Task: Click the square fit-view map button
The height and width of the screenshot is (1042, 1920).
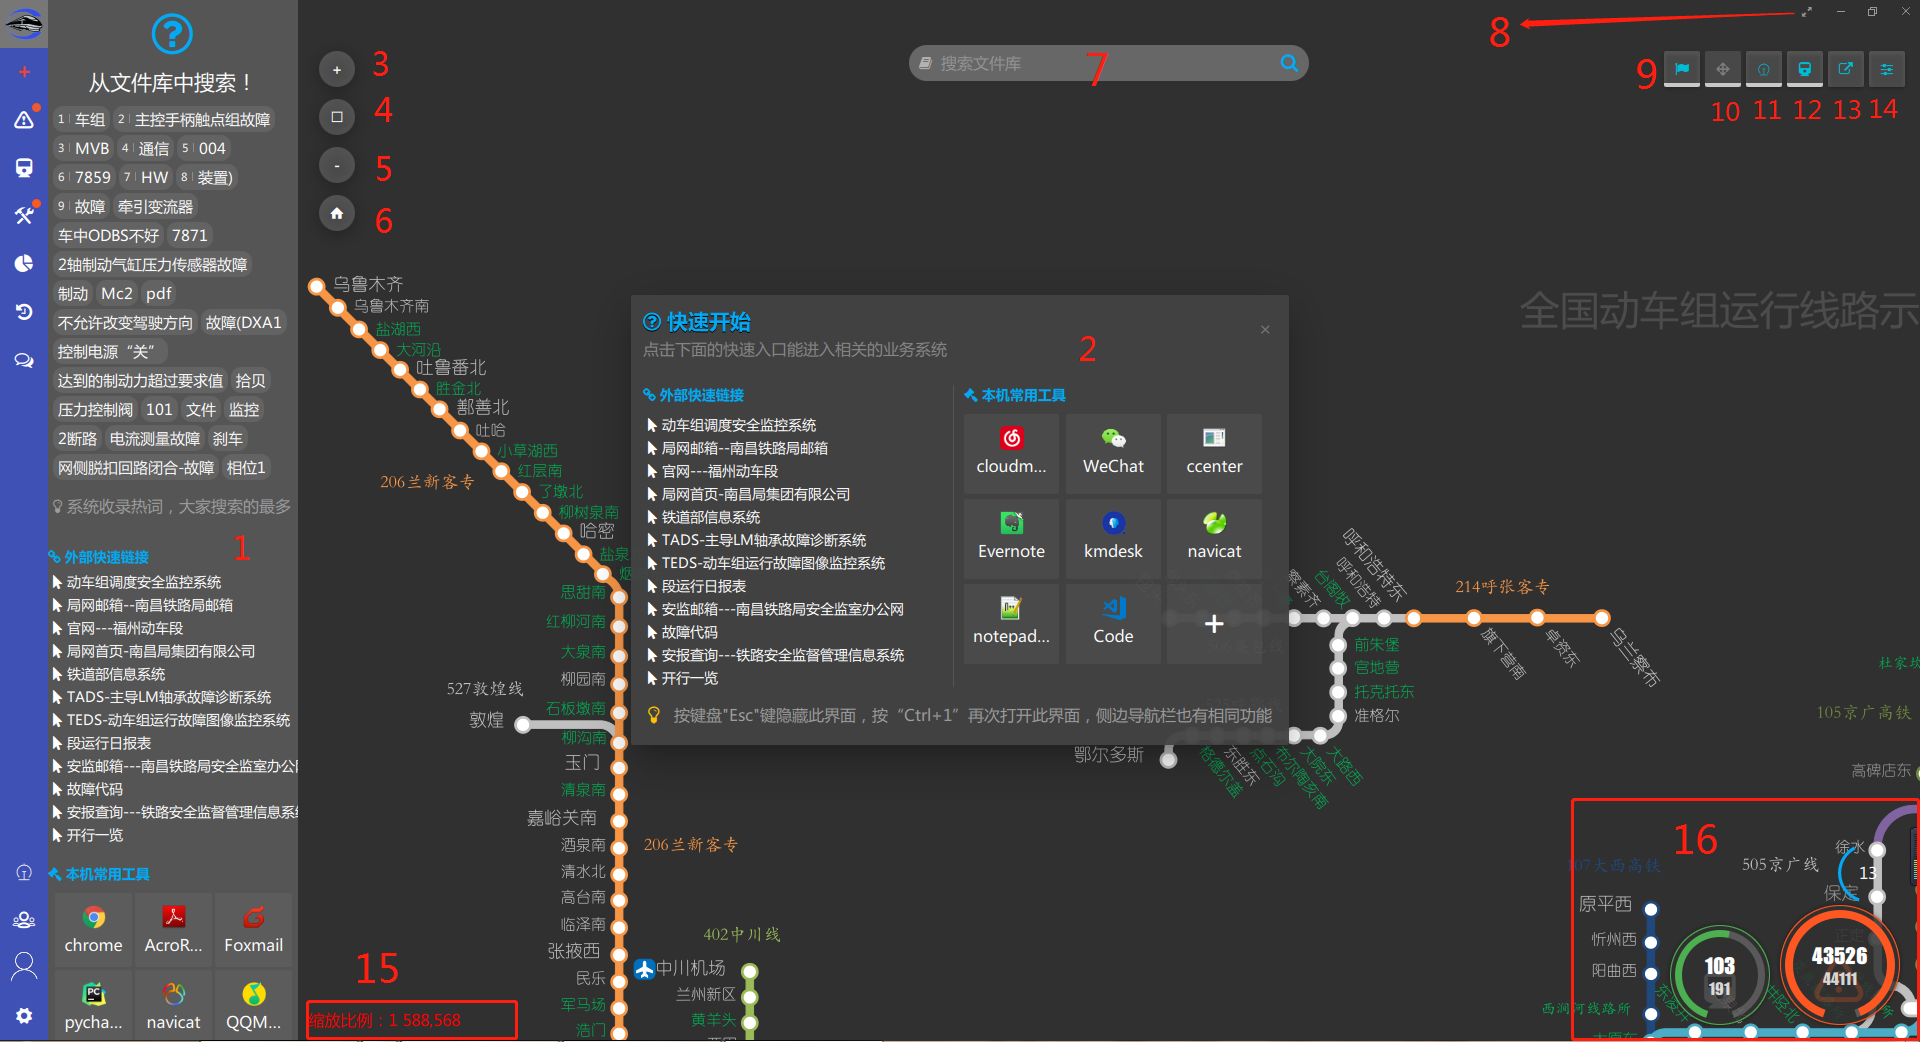Action: (x=337, y=117)
